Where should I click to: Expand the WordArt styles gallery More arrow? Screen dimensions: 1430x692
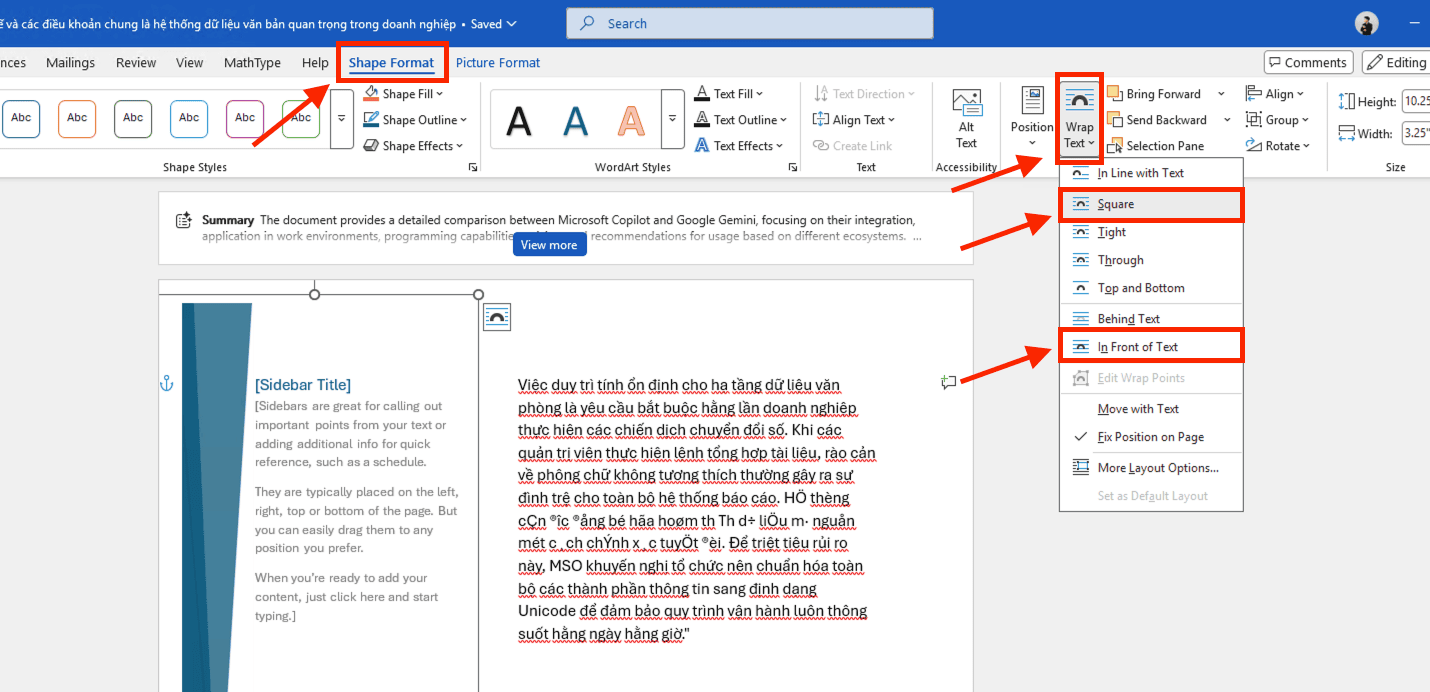[x=674, y=119]
